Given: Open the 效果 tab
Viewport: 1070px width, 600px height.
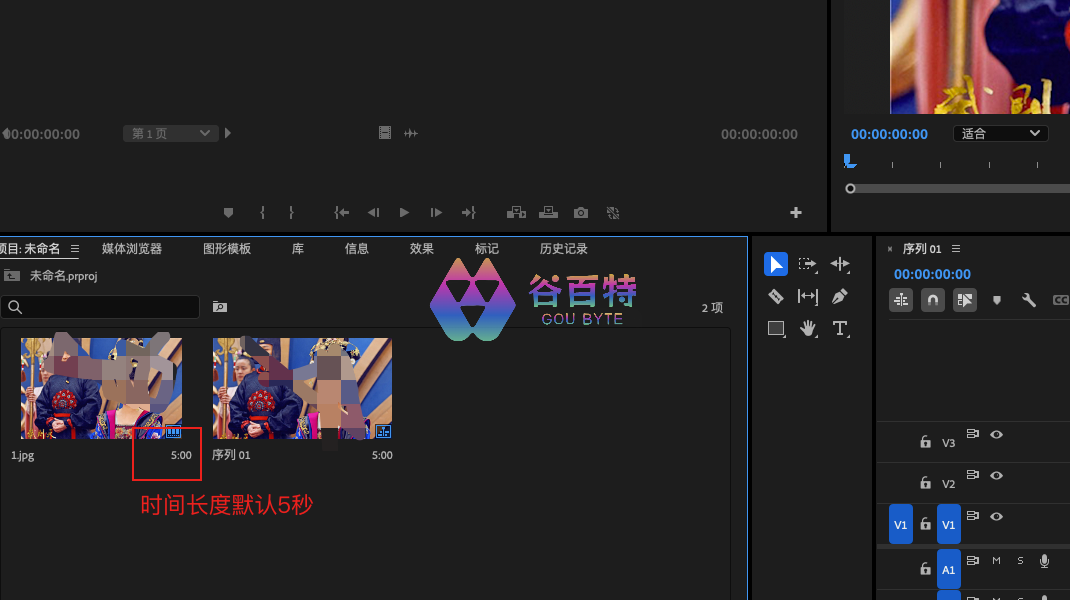Looking at the screenshot, I should (x=421, y=249).
